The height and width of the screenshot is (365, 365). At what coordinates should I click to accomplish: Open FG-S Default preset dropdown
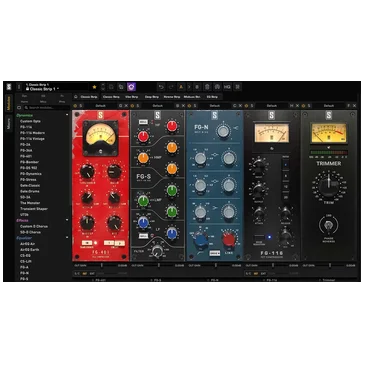coord(157,106)
